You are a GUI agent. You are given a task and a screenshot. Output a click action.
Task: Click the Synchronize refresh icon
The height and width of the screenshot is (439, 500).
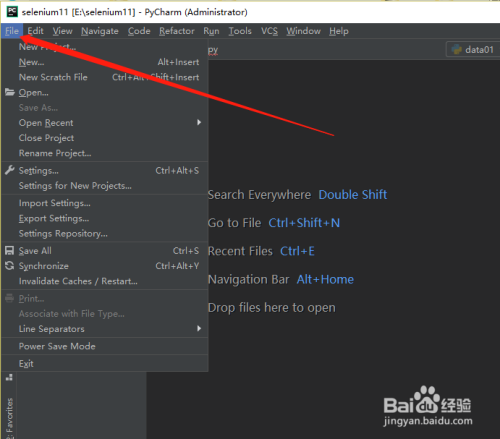[x=10, y=266]
